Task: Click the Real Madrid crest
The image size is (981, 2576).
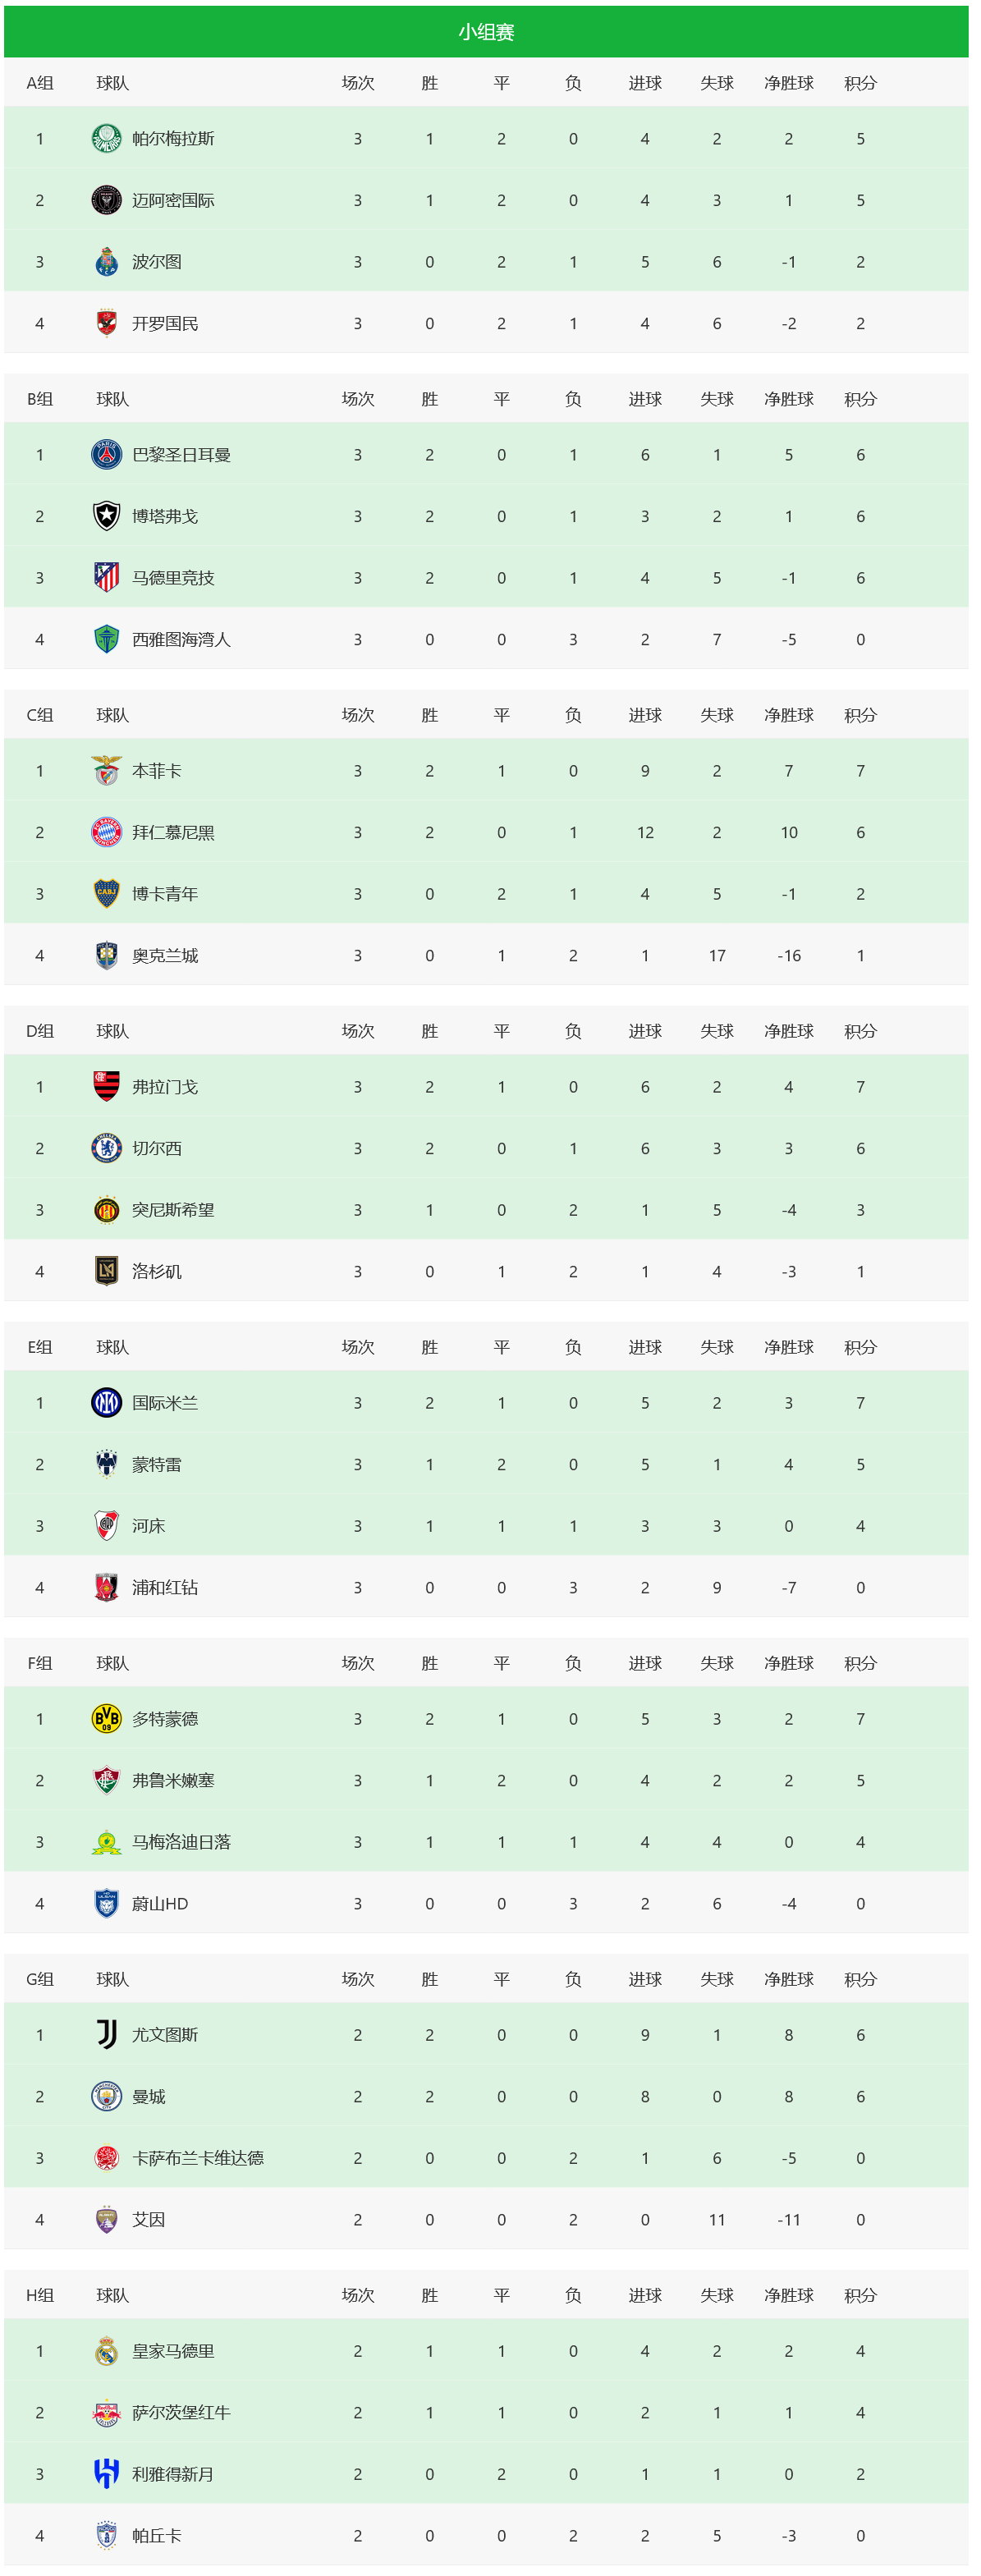Action: (x=106, y=2351)
